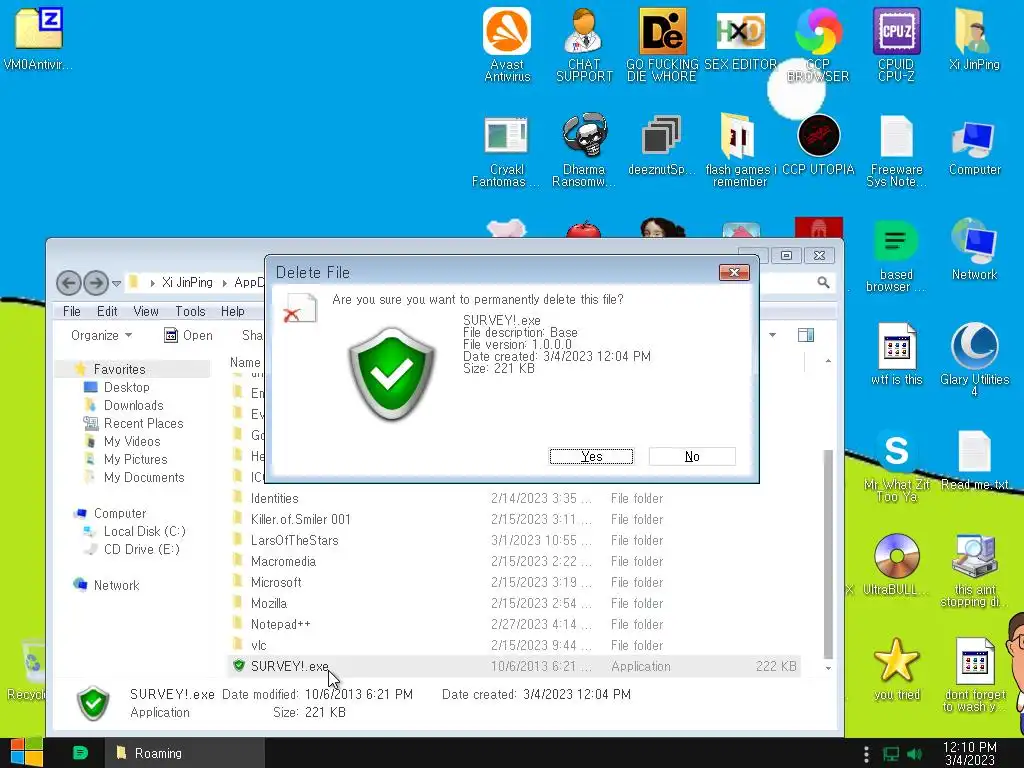Expand the Organize dropdown
This screenshot has height=768, width=1024.
click(101, 335)
